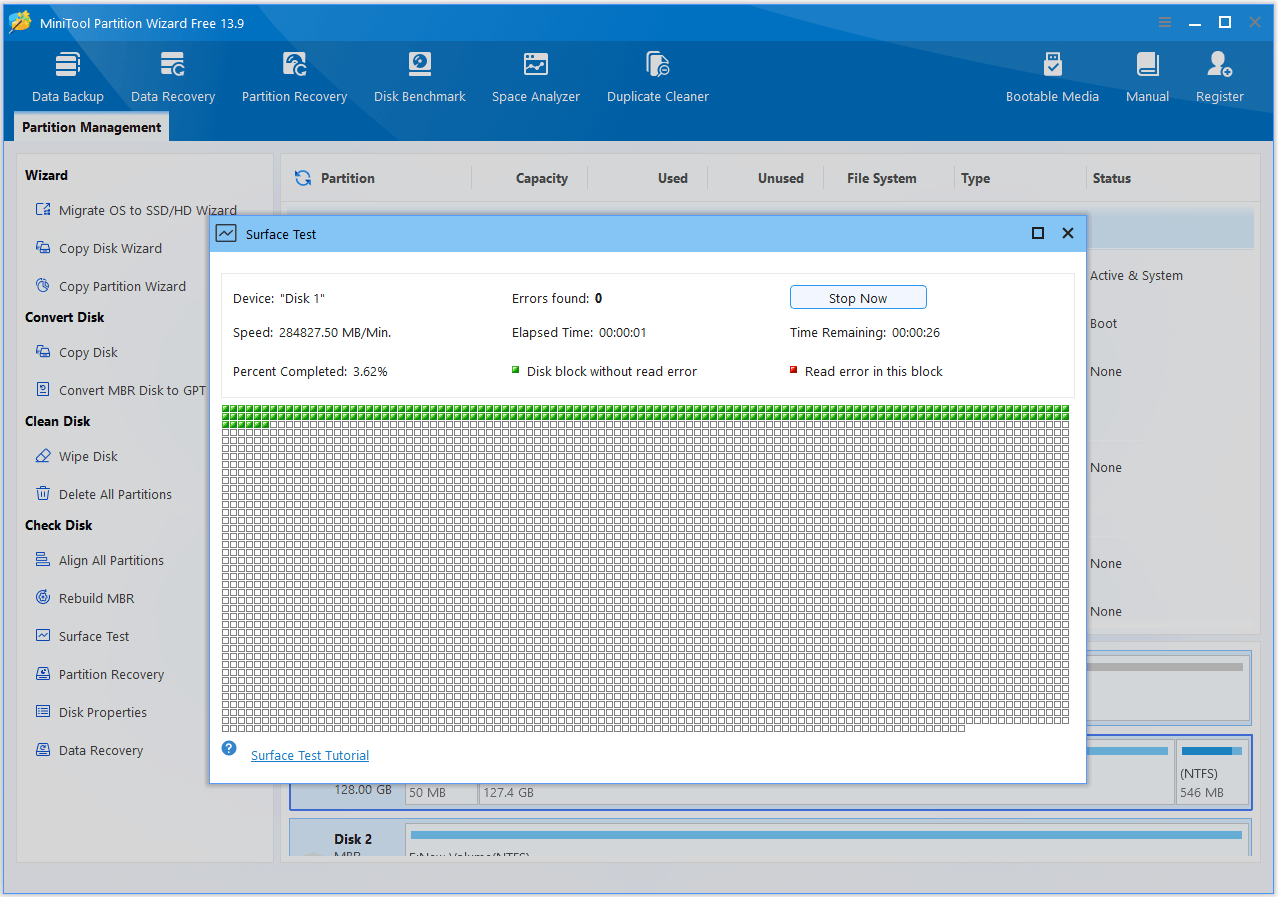Viewport: 1278px width, 897px height.
Task: Select the 546 MB NTFS partition block
Action: point(1213,771)
